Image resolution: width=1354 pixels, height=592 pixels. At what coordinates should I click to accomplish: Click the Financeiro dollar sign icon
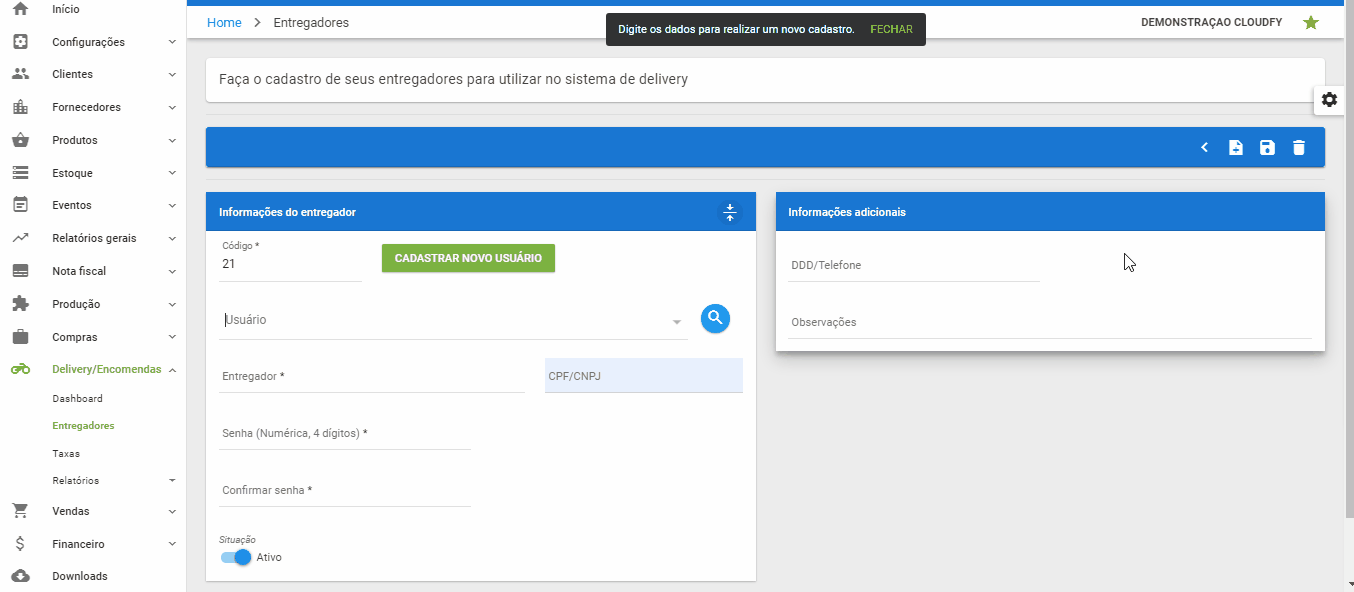20,543
